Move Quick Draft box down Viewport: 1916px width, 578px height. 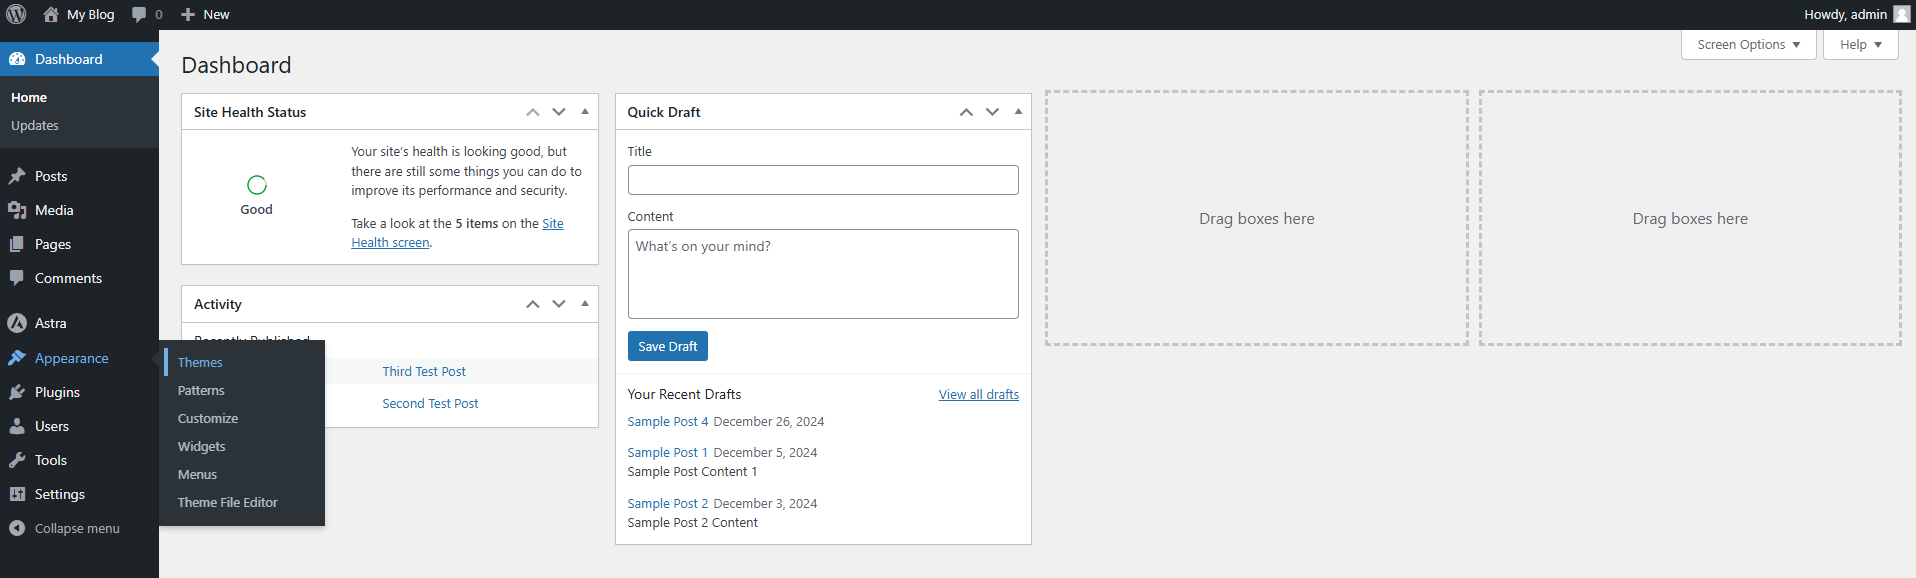[x=992, y=112]
